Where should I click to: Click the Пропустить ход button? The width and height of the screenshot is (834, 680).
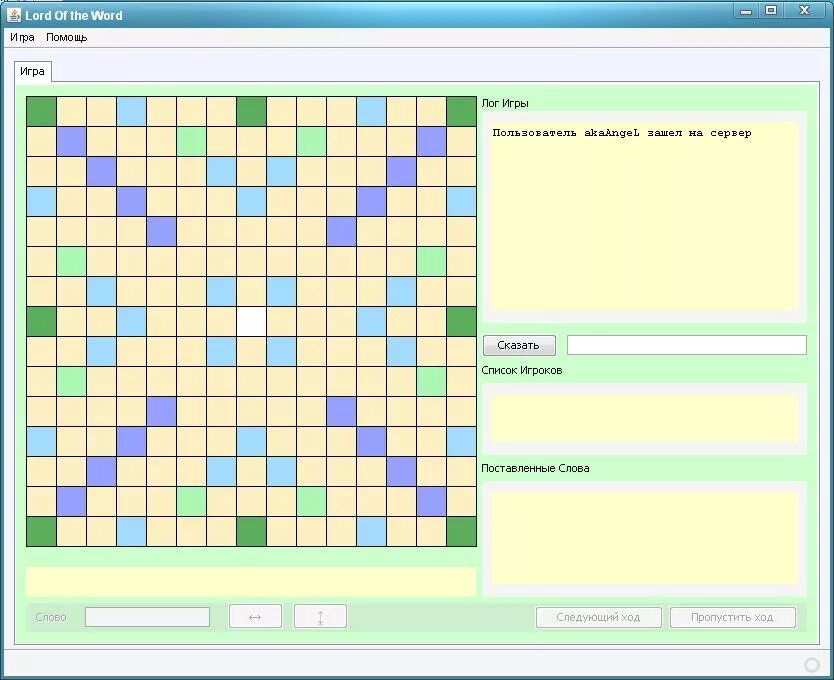tap(732, 617)
